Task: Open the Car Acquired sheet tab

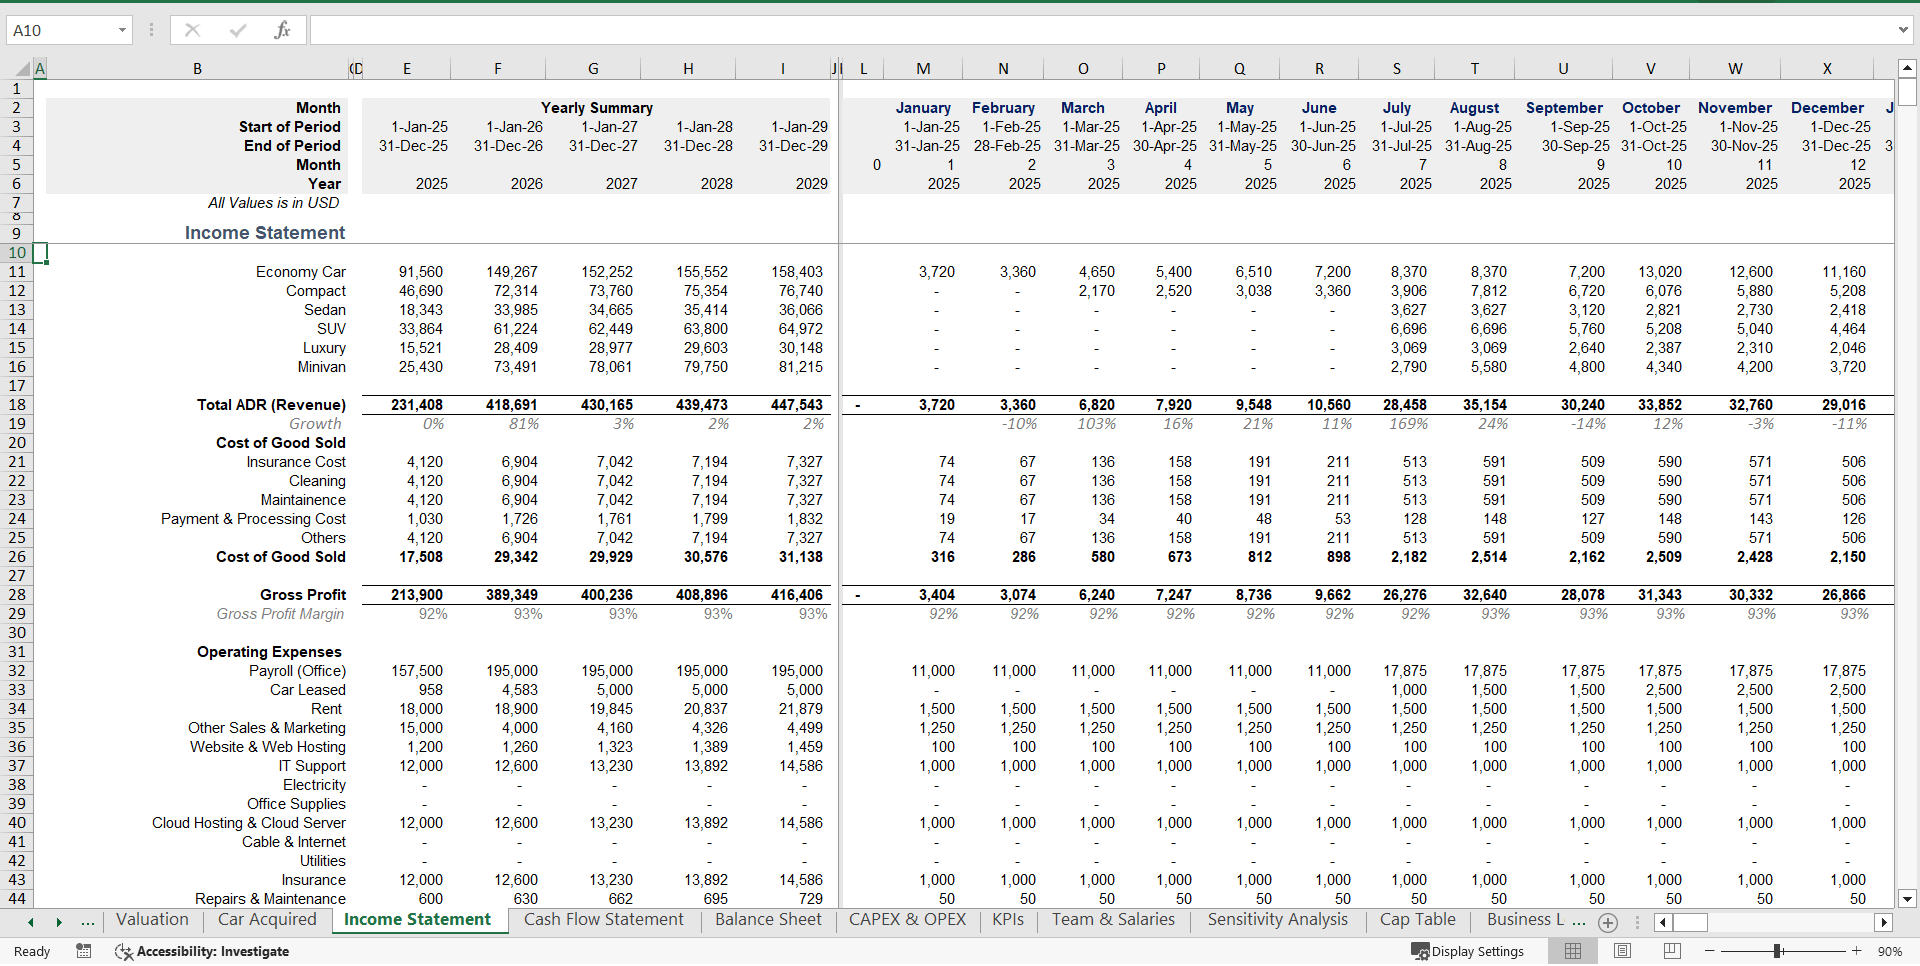Action: click(267, 920)
